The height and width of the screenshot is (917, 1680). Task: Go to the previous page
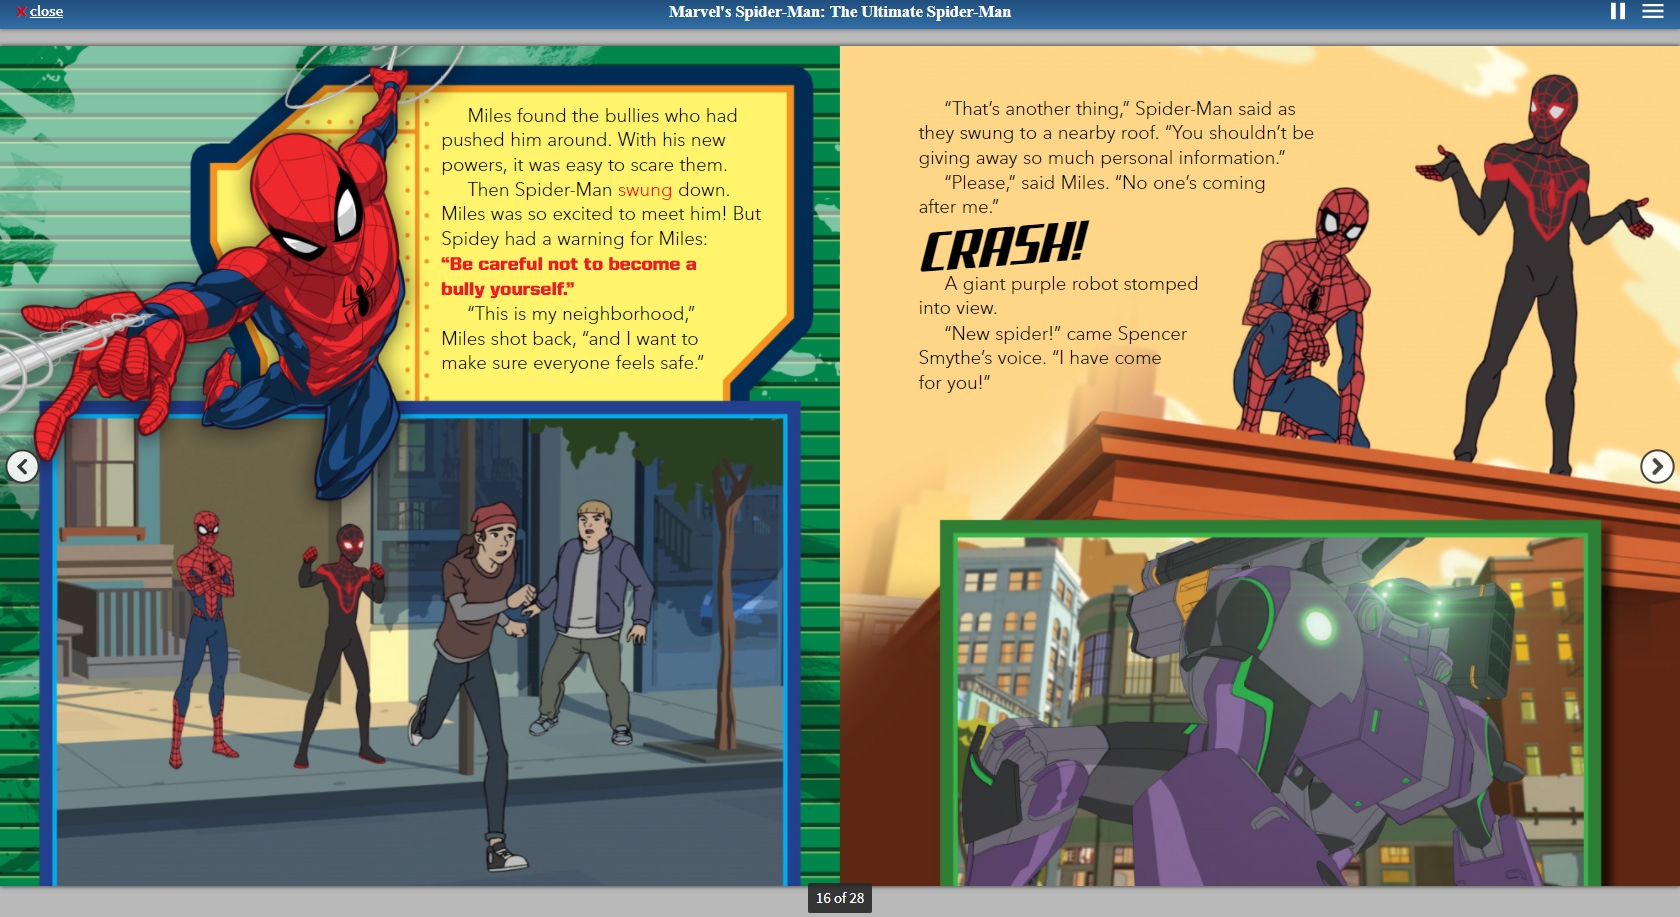pyautogui.click(x=22, y=466)
